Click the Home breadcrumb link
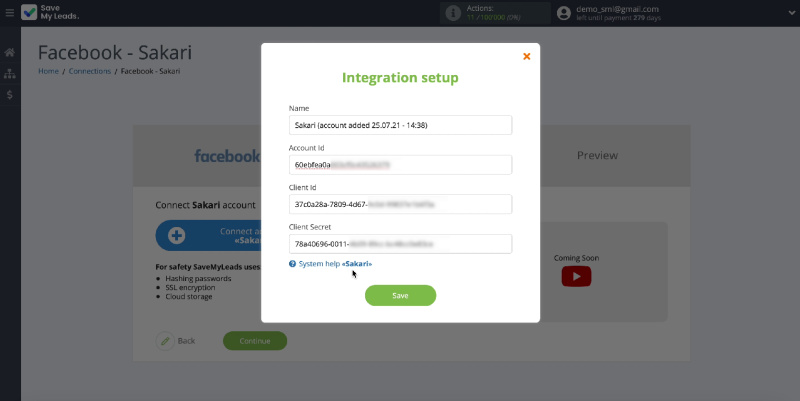This screenshot has height=401, width=800. click(48, 72)
